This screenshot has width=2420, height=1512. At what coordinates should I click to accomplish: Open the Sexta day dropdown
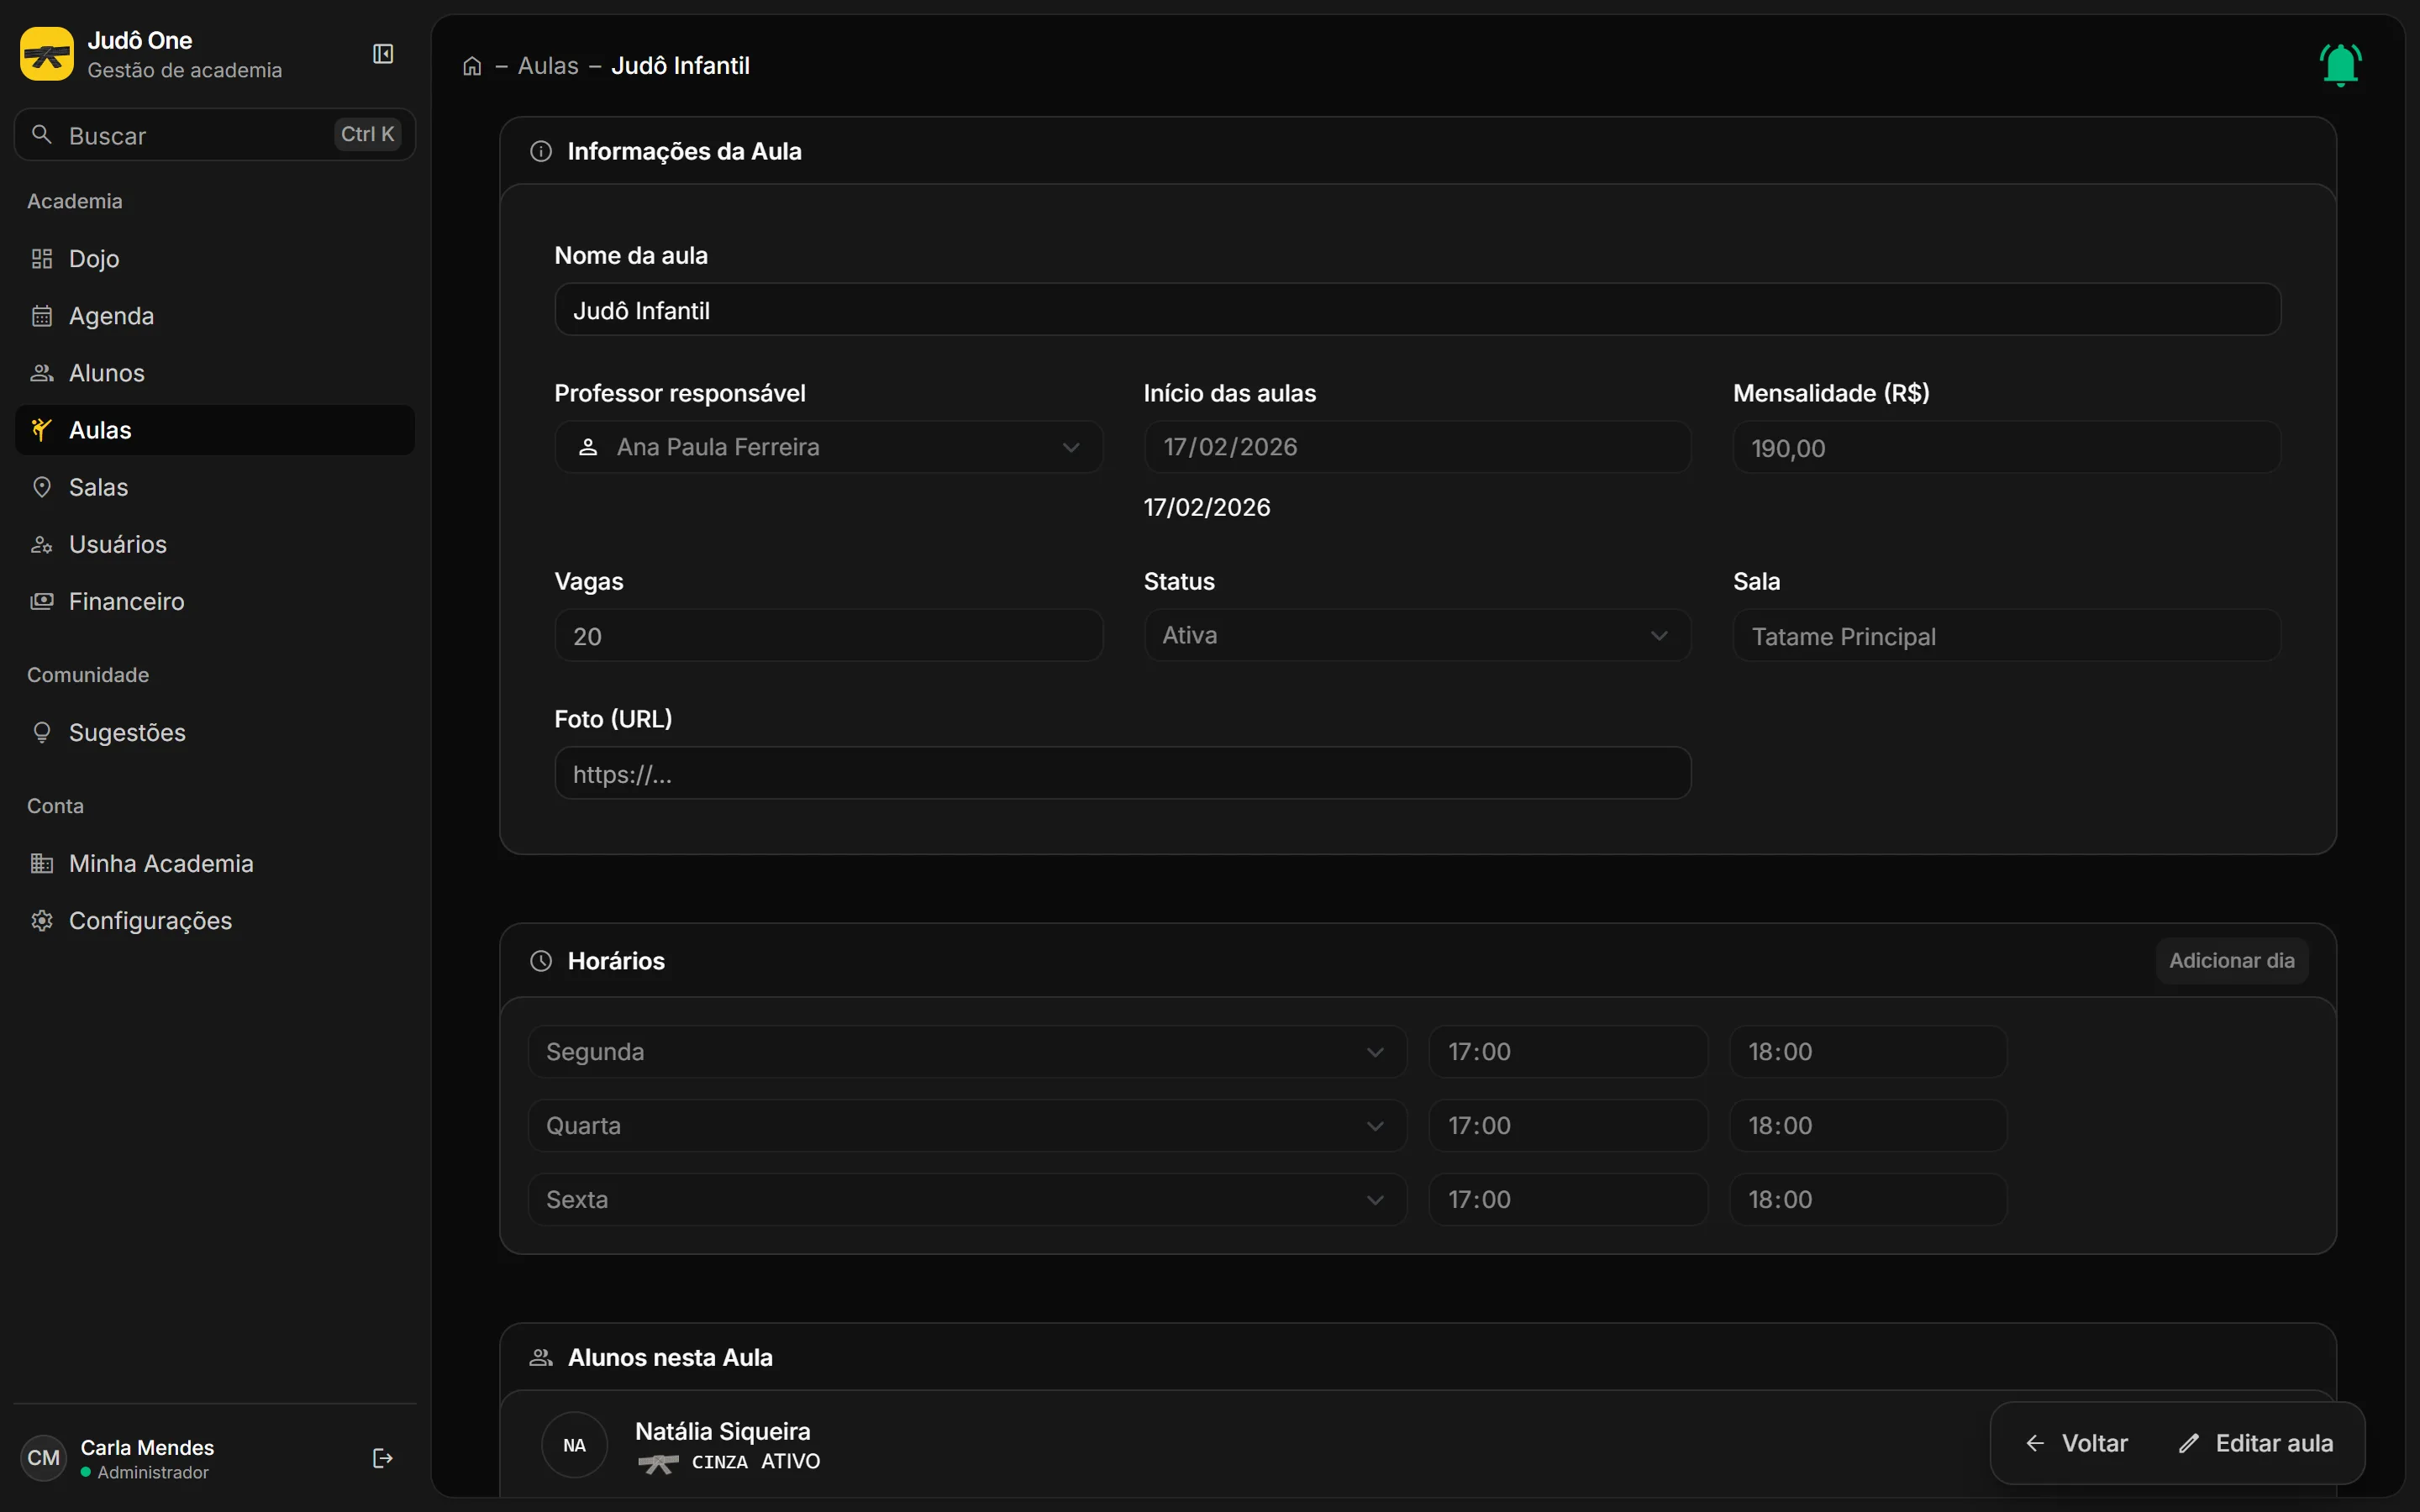pyautogui.click(x=967, y=1199)
